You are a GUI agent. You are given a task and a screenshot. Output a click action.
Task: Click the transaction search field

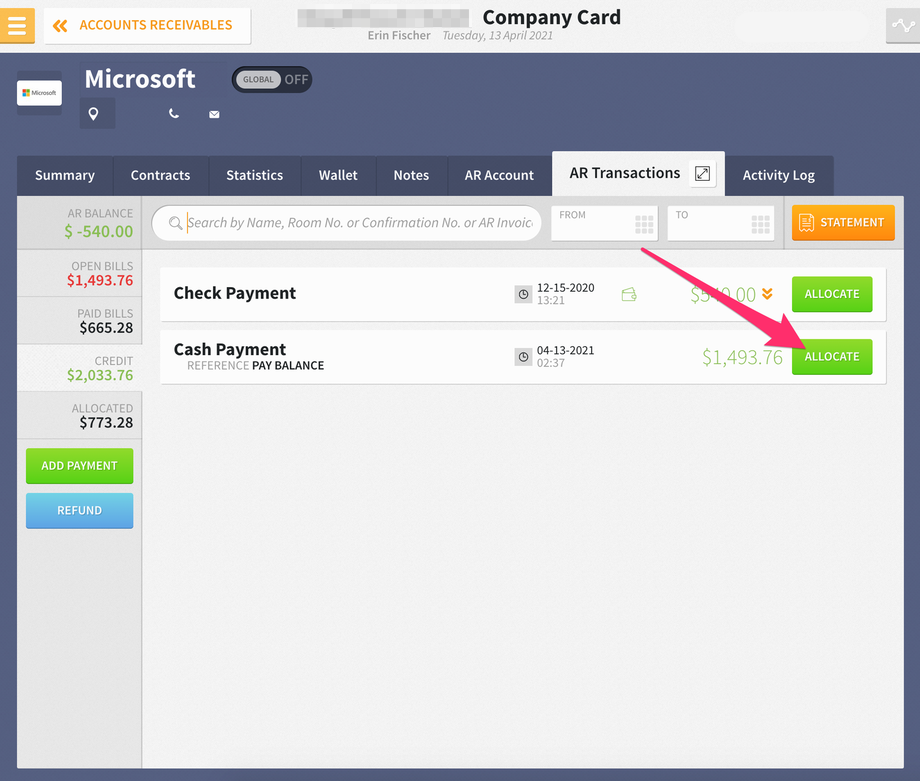pos(347,223)
